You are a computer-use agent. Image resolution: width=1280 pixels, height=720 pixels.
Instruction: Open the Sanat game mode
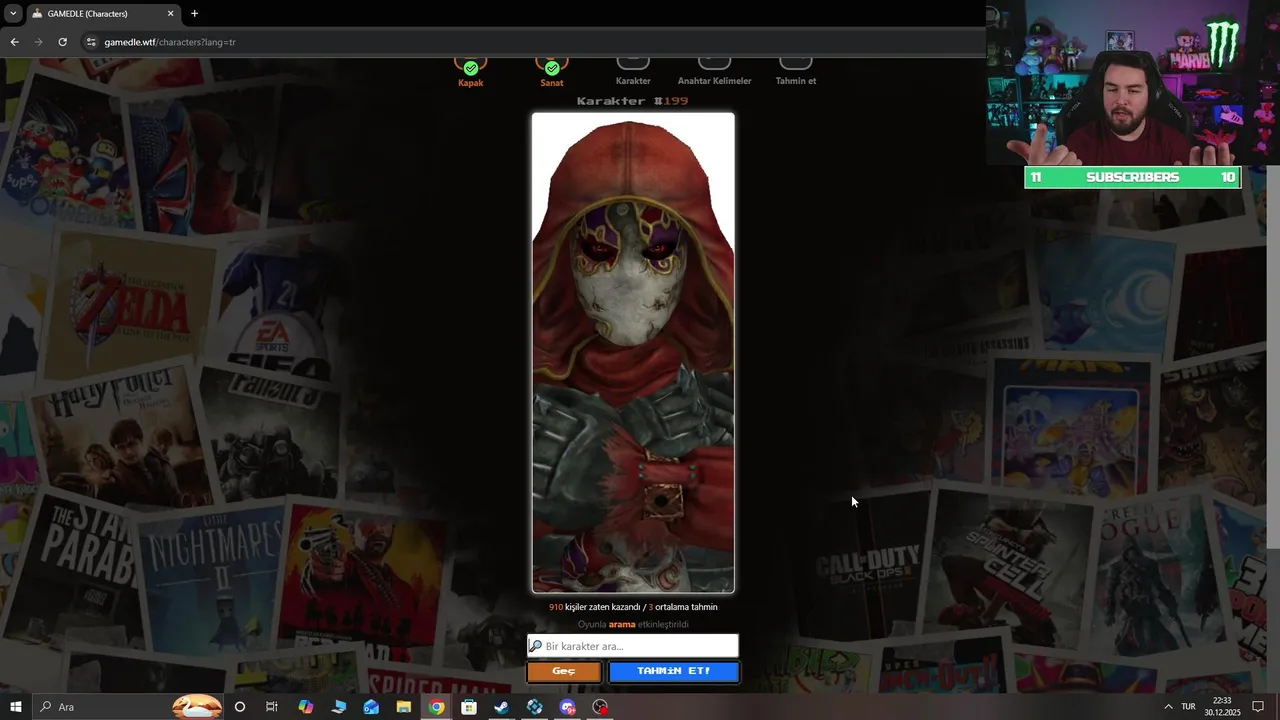click(x=552, y=72)
